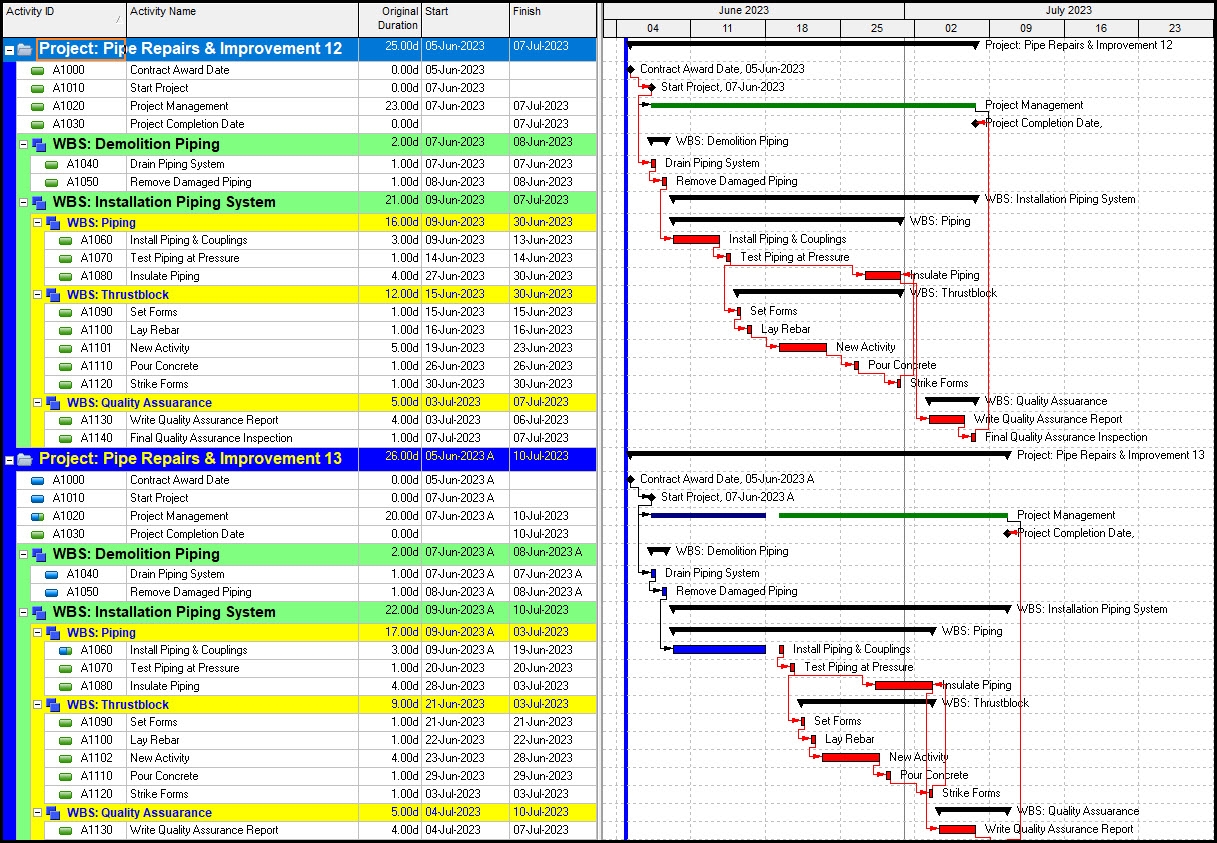The width and height of the screenshot is (1217, 843).
Task: Click the activity icon next to A1140
Action: pos(66,438)
